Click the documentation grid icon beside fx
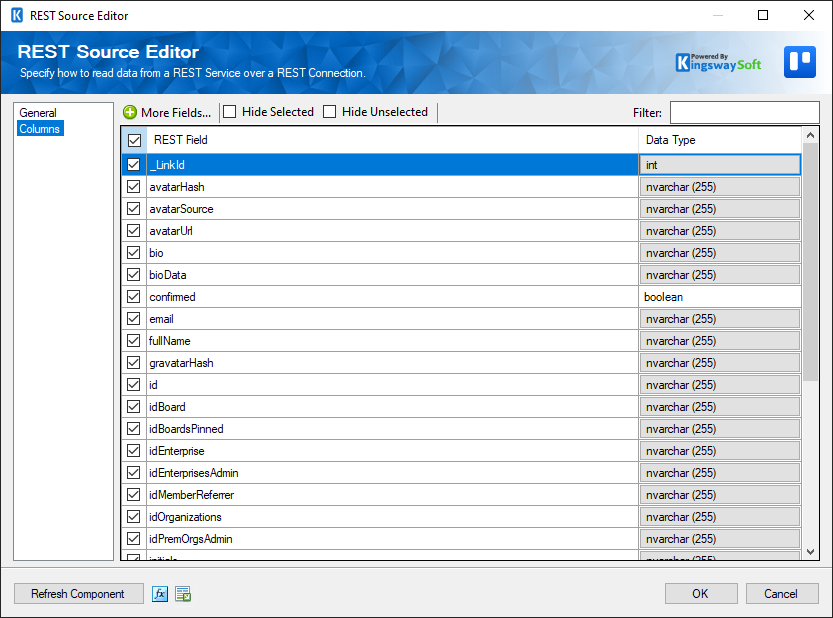833x618 pixels. coord(183,594)
